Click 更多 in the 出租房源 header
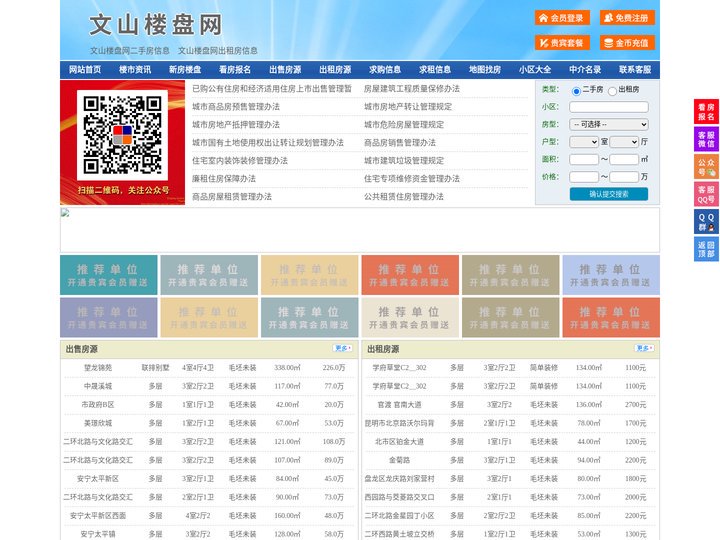This screenshot has height=540, width=720. tap(644, 349)
